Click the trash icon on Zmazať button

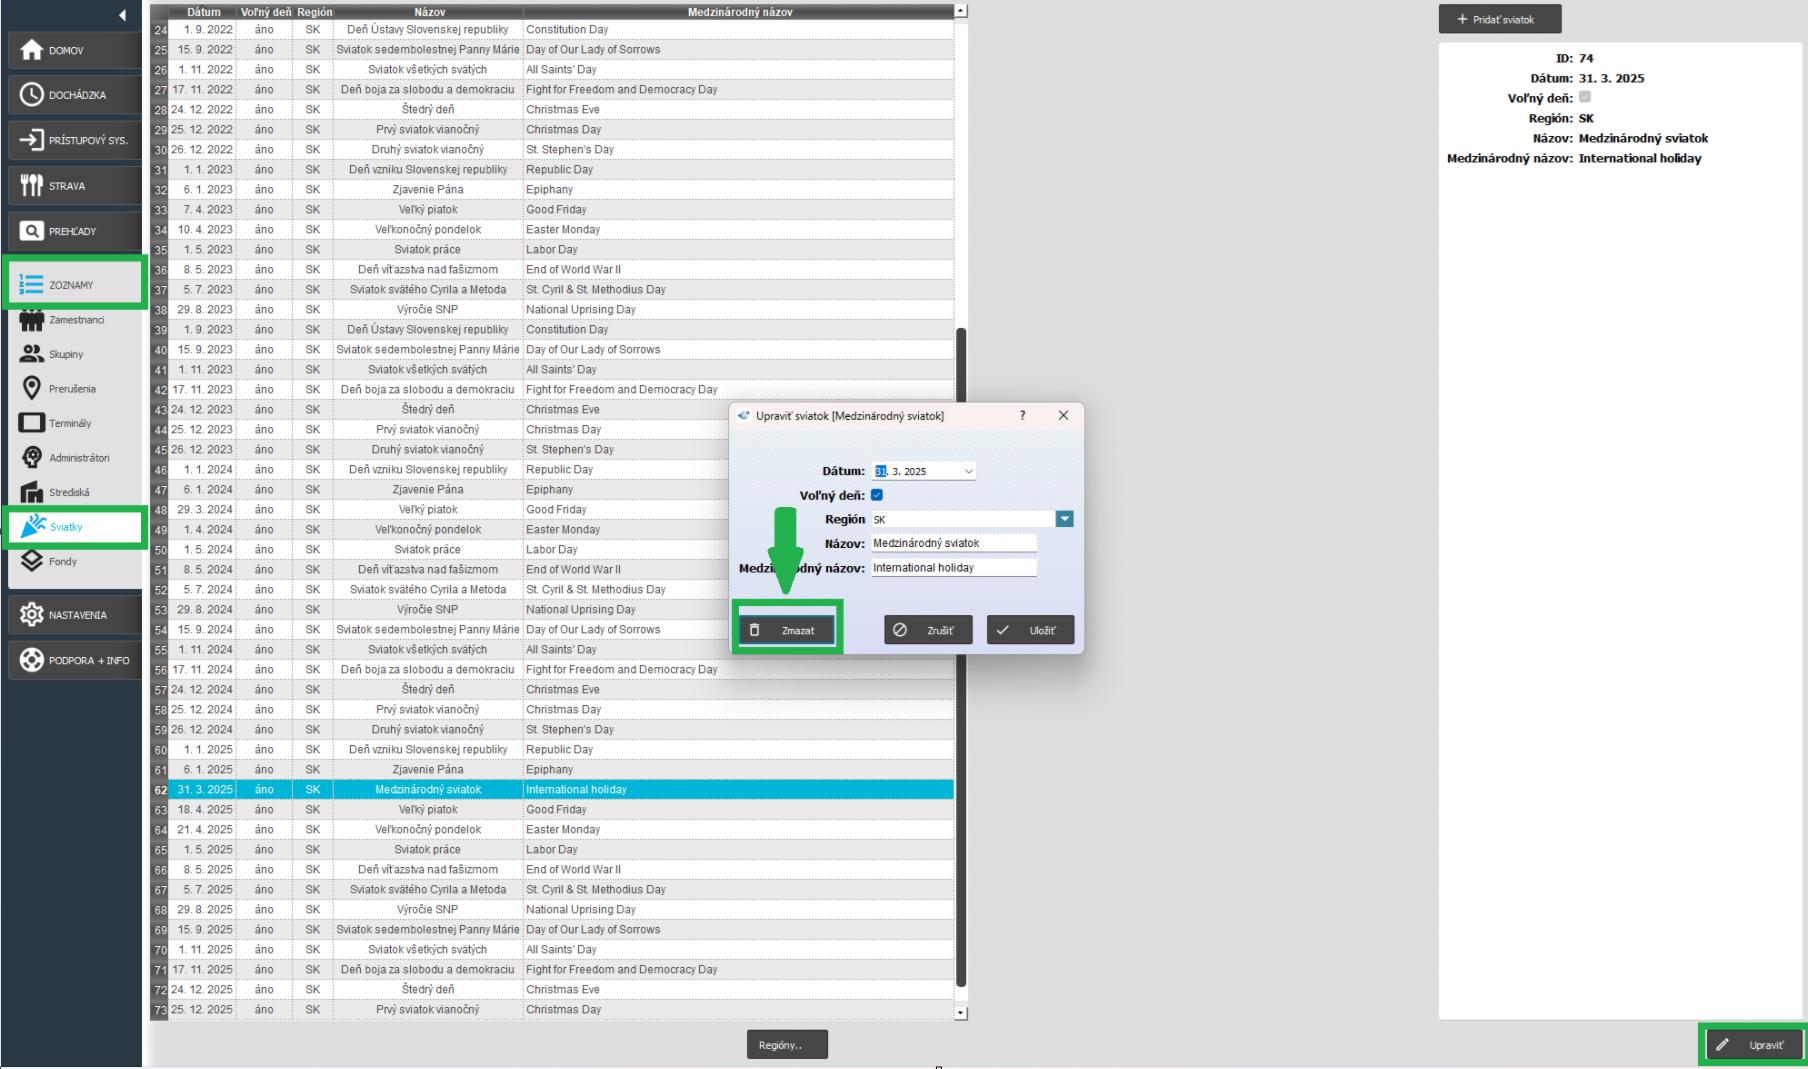(755, 630)
